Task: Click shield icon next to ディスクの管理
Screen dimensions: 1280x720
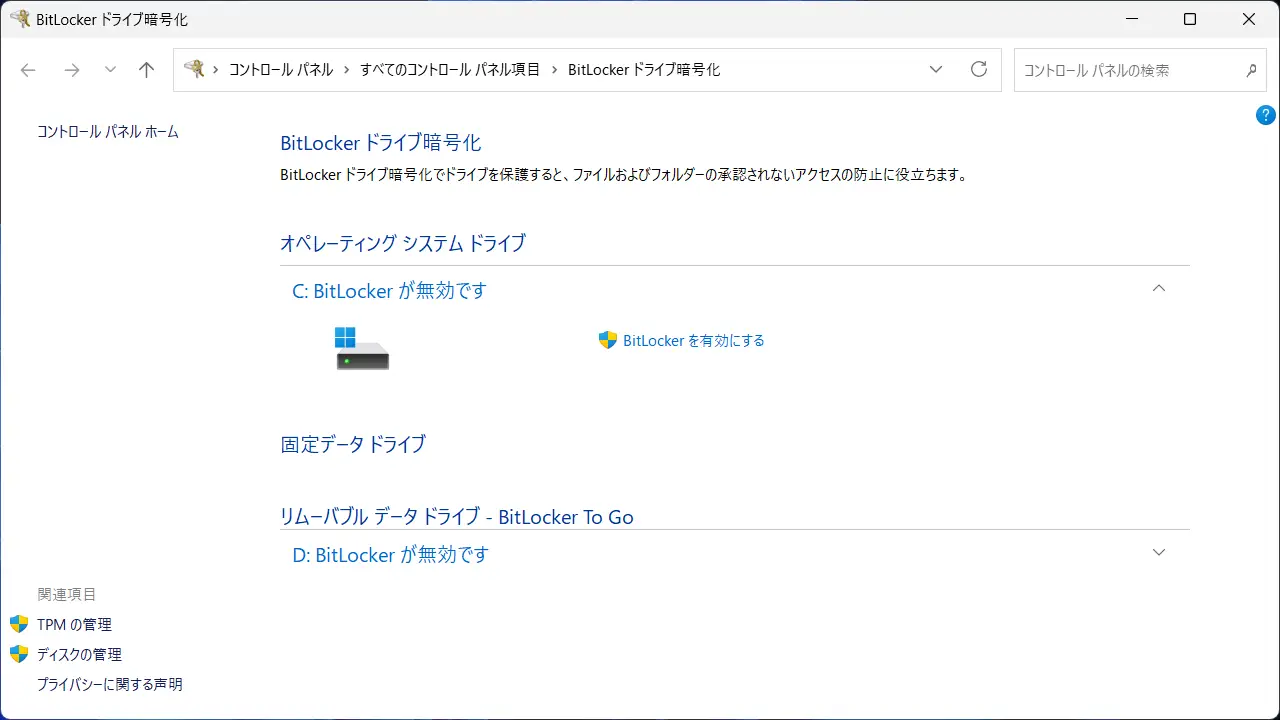Action: [19, 654]
